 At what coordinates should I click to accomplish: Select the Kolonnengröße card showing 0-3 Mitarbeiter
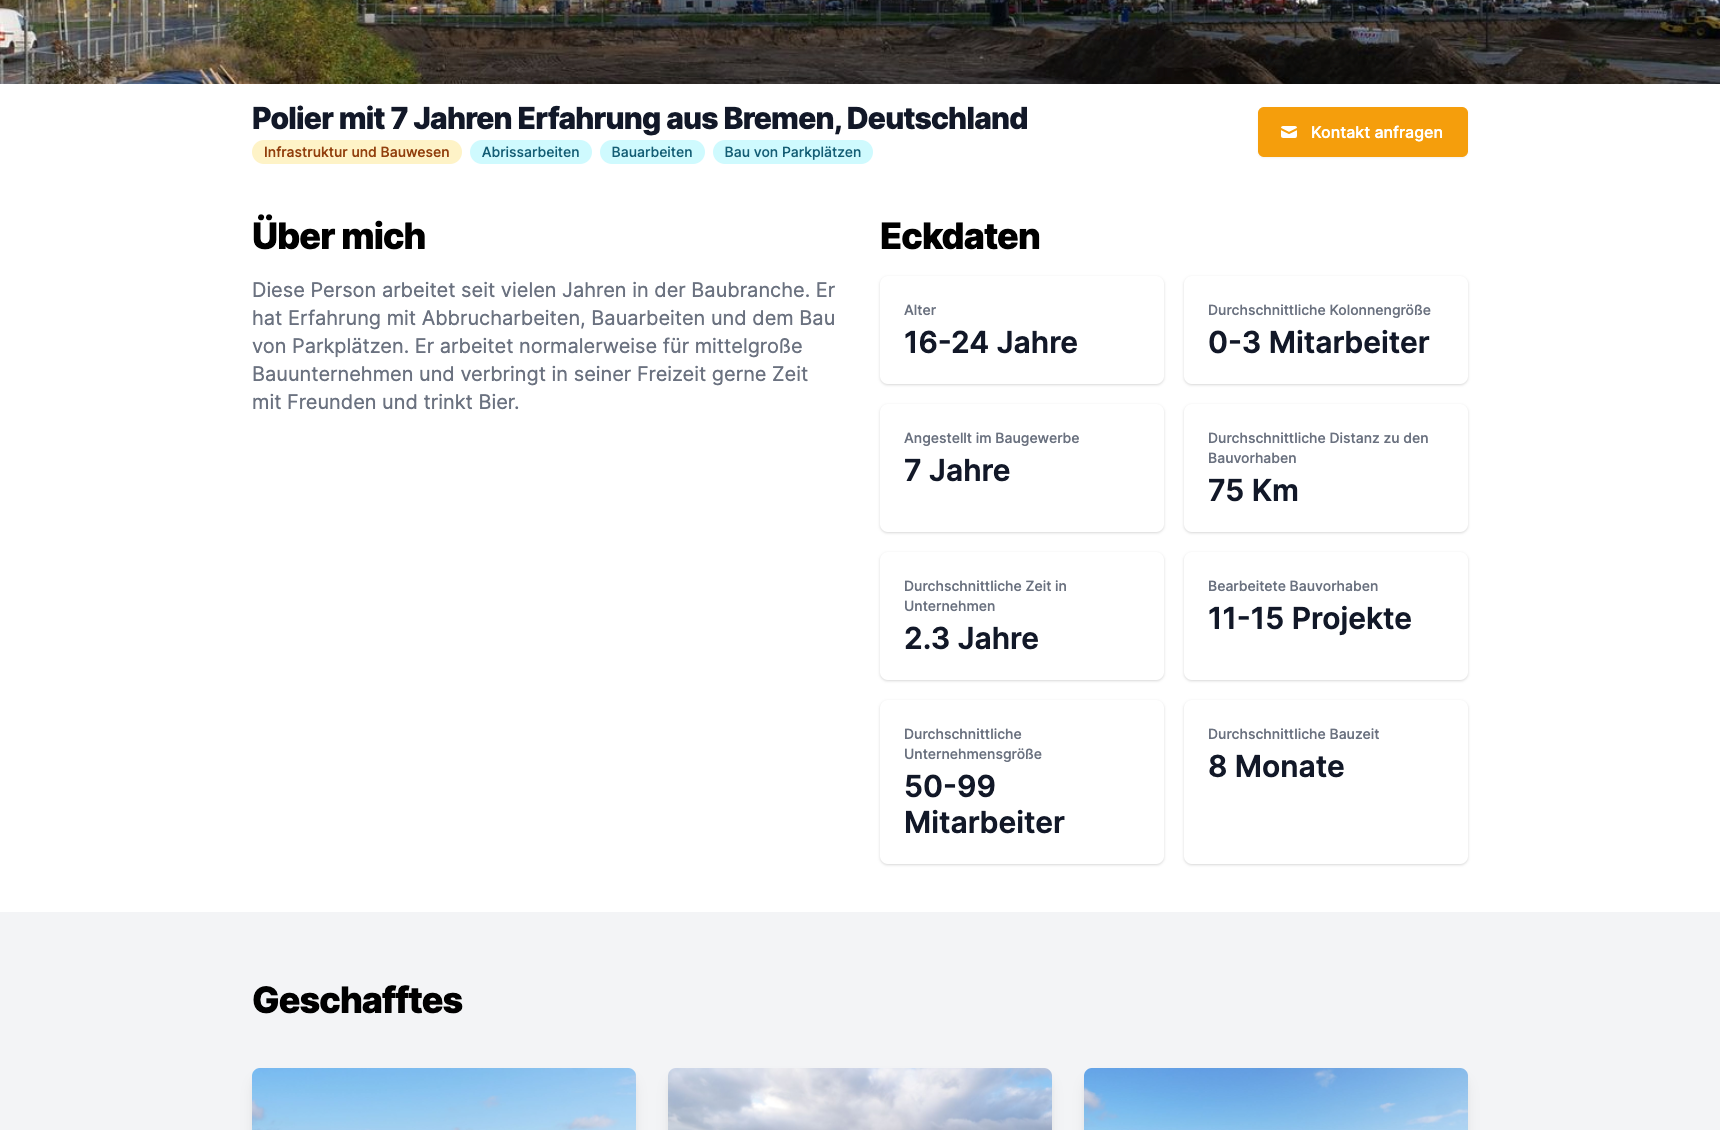click(1326, 330)
